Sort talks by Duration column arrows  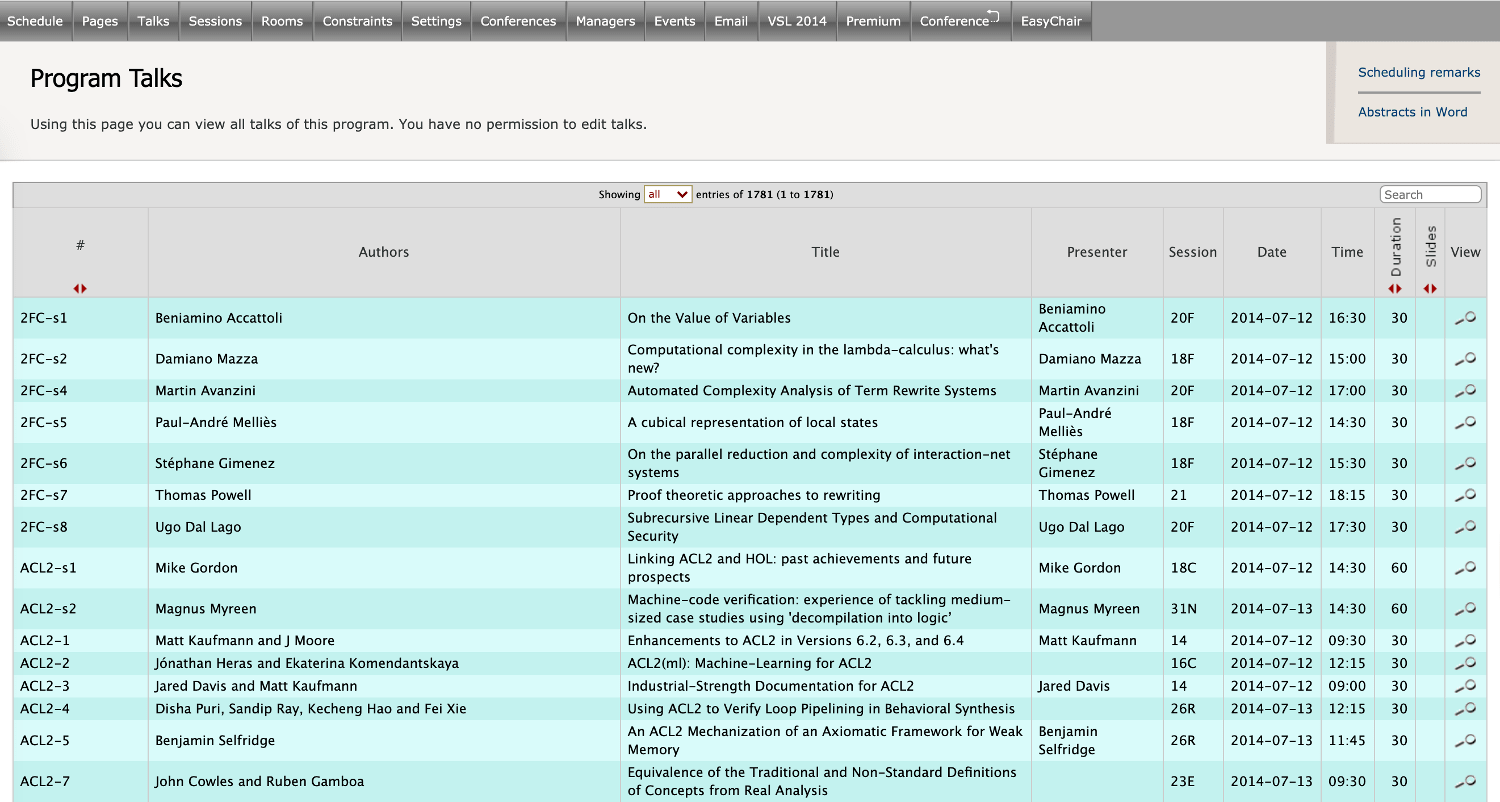[1396, 289]
